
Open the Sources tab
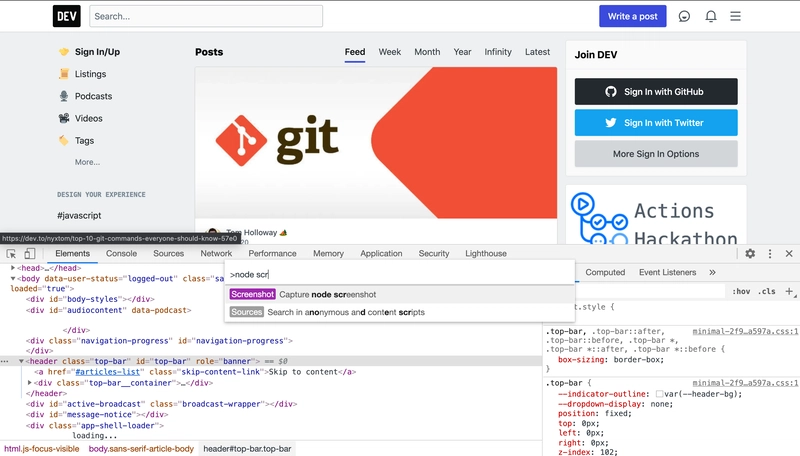168,254
